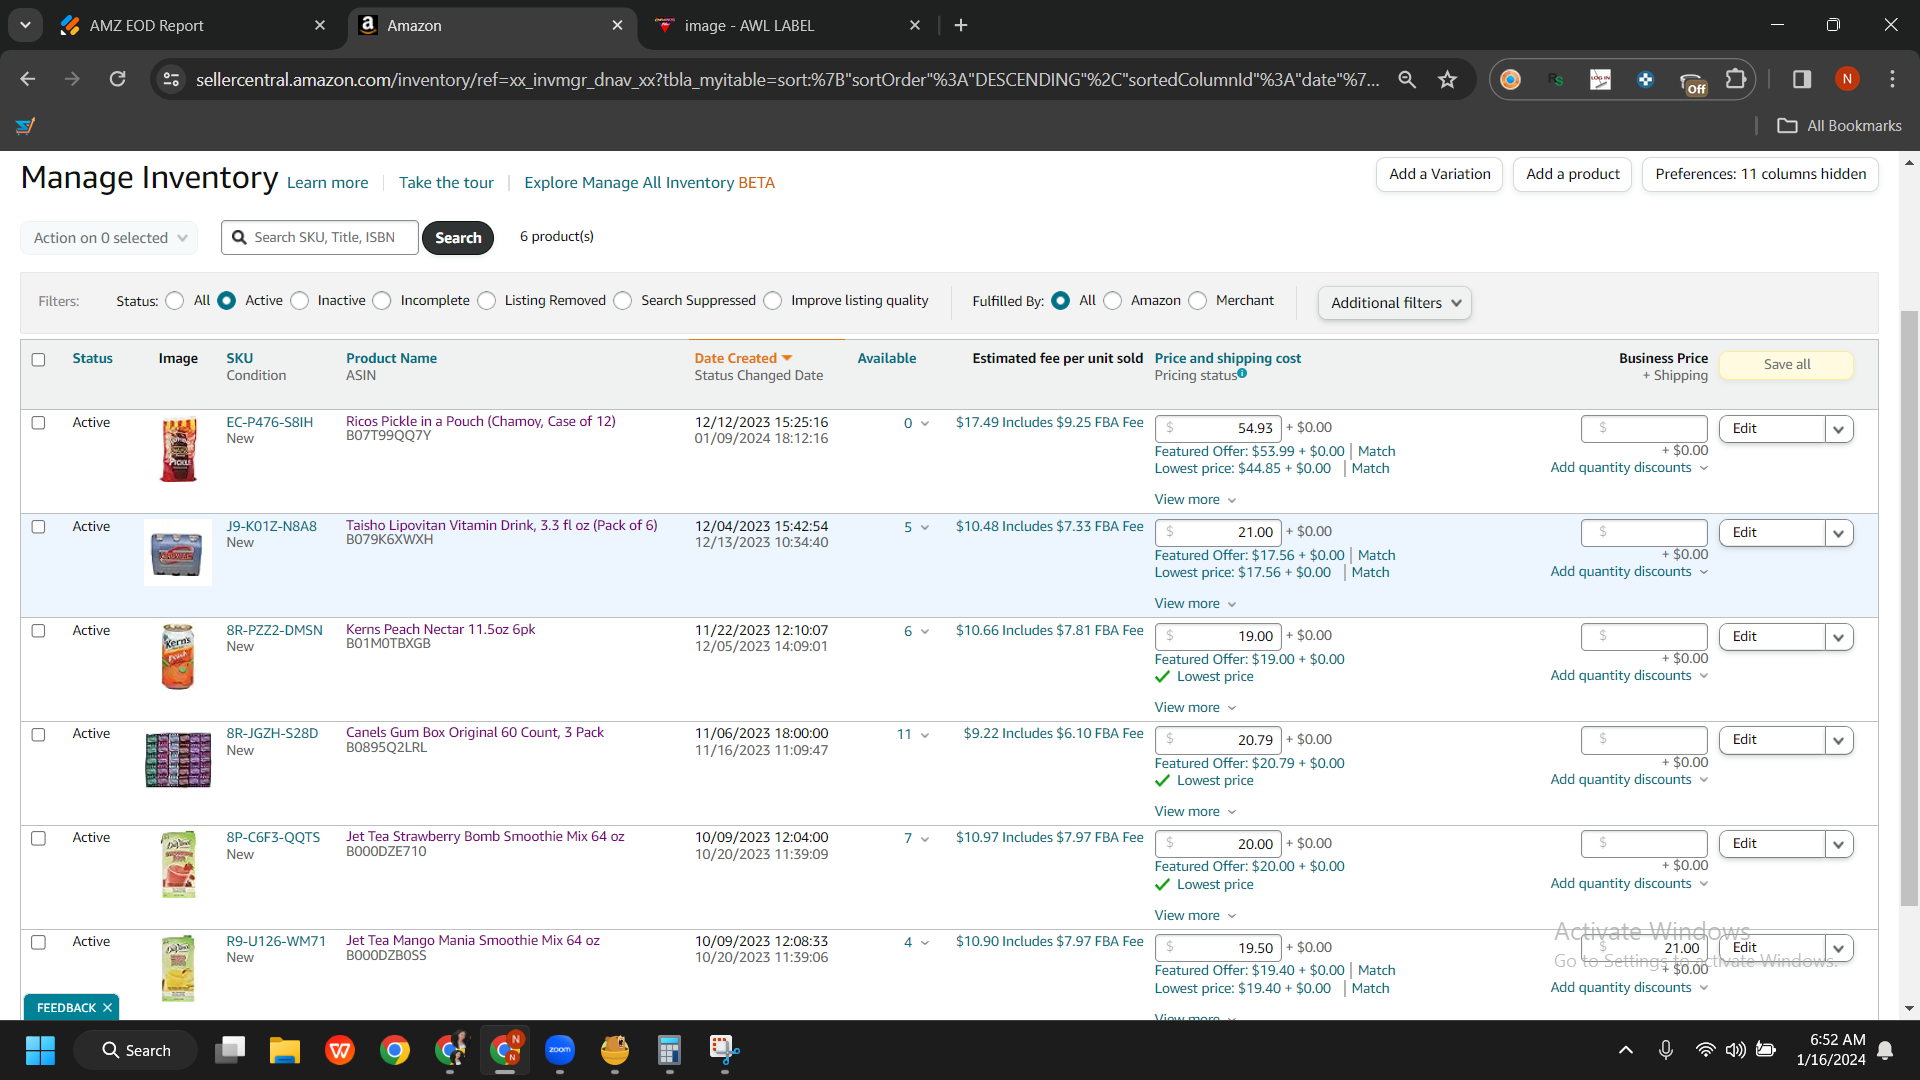Open the Windows Start menu
This screenshot has height=1080, width=1920.
41,1050
